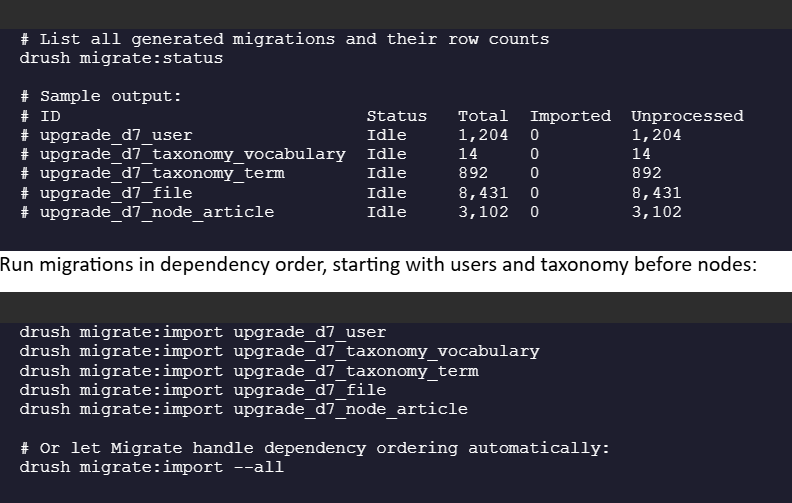Click the "# Sample output:" comment

101,96
